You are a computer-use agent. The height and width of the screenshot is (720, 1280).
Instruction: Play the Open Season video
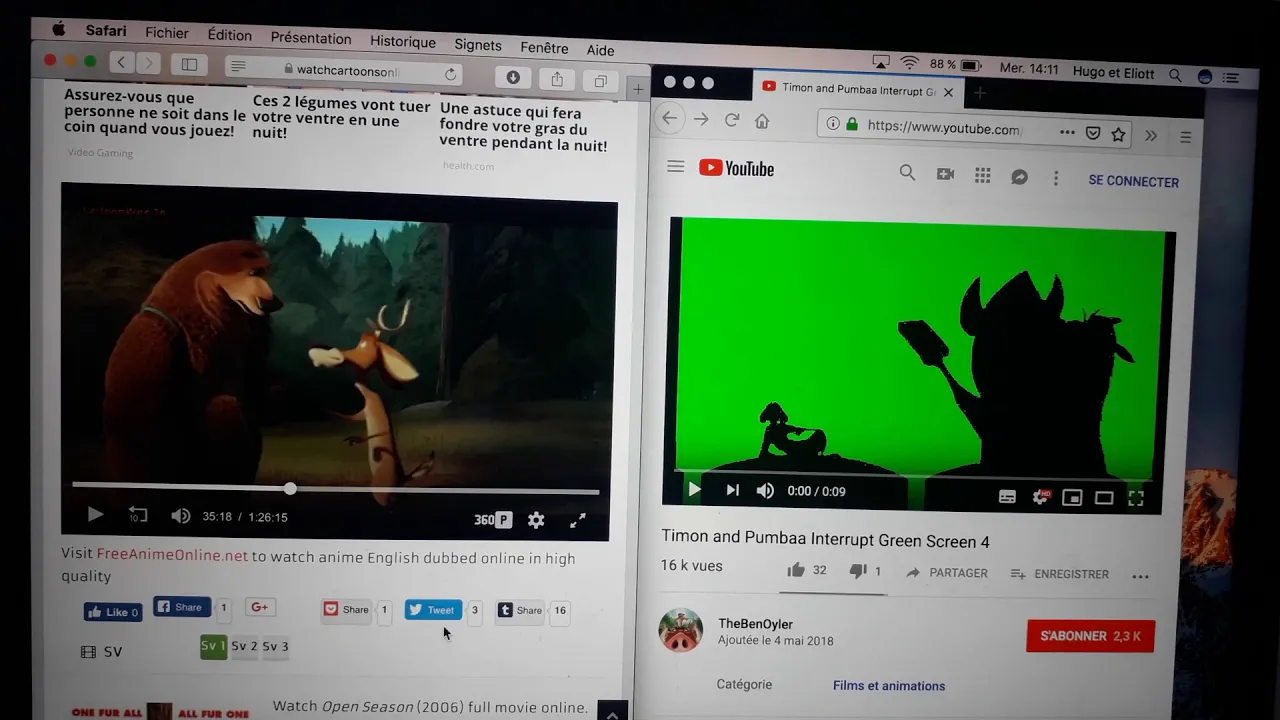[95, 514]
